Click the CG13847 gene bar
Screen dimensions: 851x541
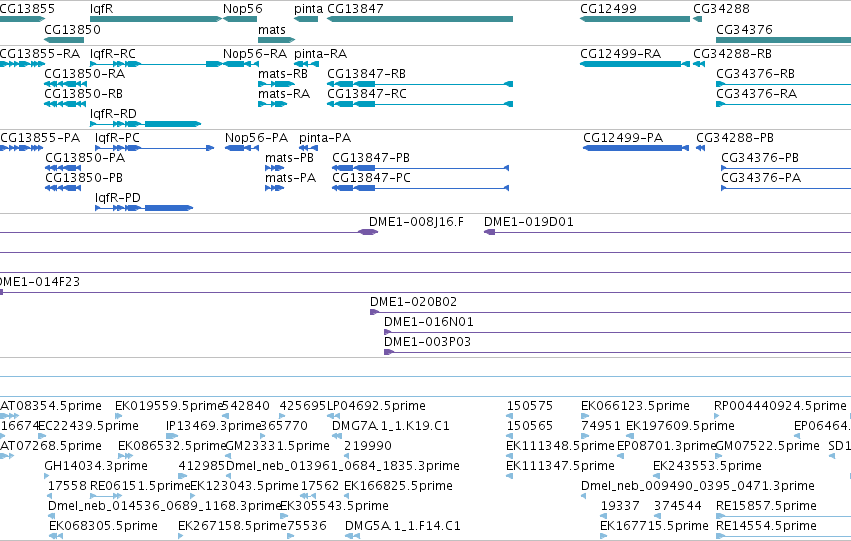pyautogui.click(x=420, y=19)
